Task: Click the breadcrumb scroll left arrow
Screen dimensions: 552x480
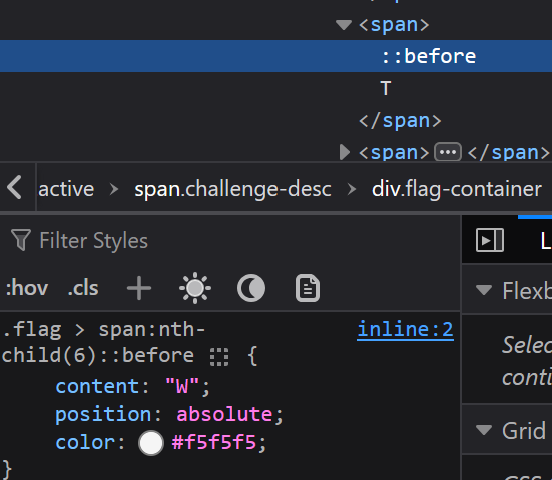Action: point(14,187)
